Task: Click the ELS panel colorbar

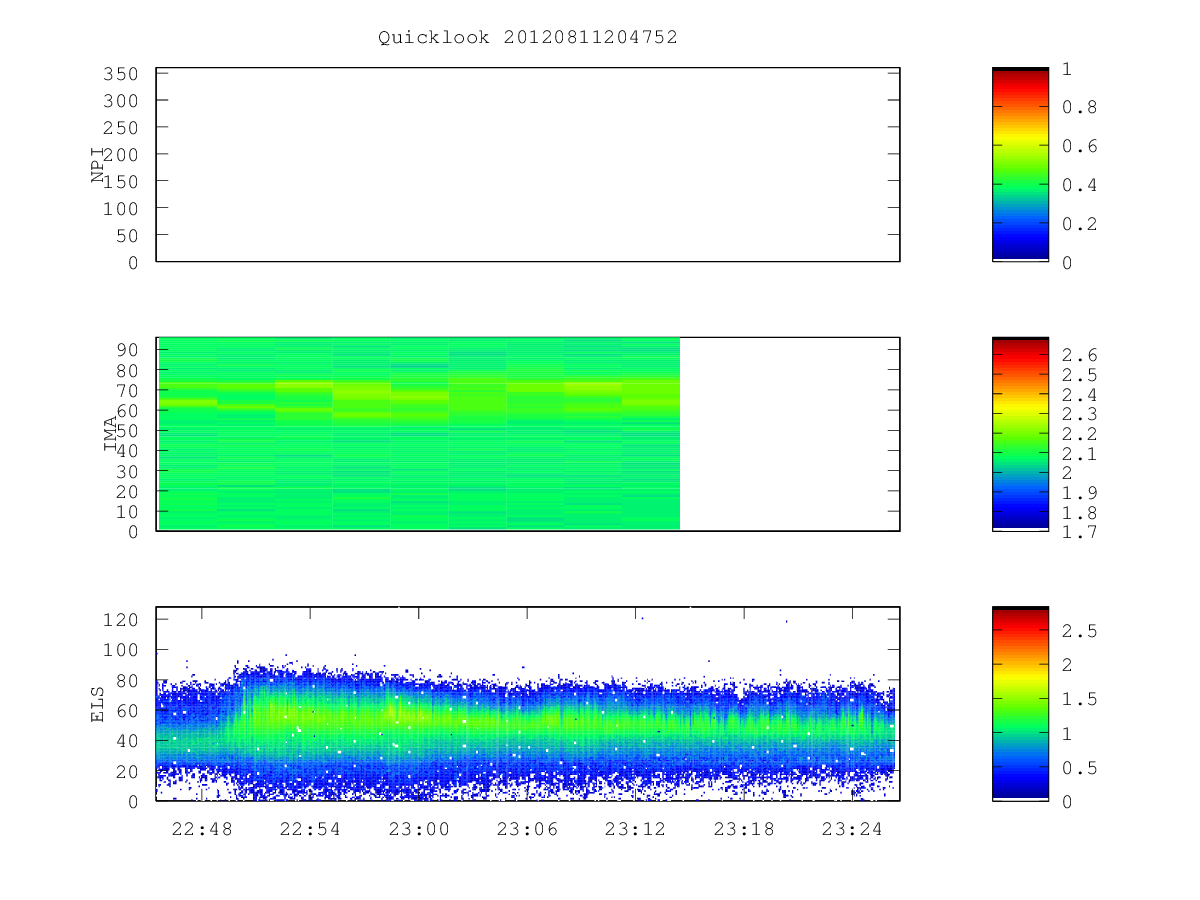Action: click(1020, 703)
